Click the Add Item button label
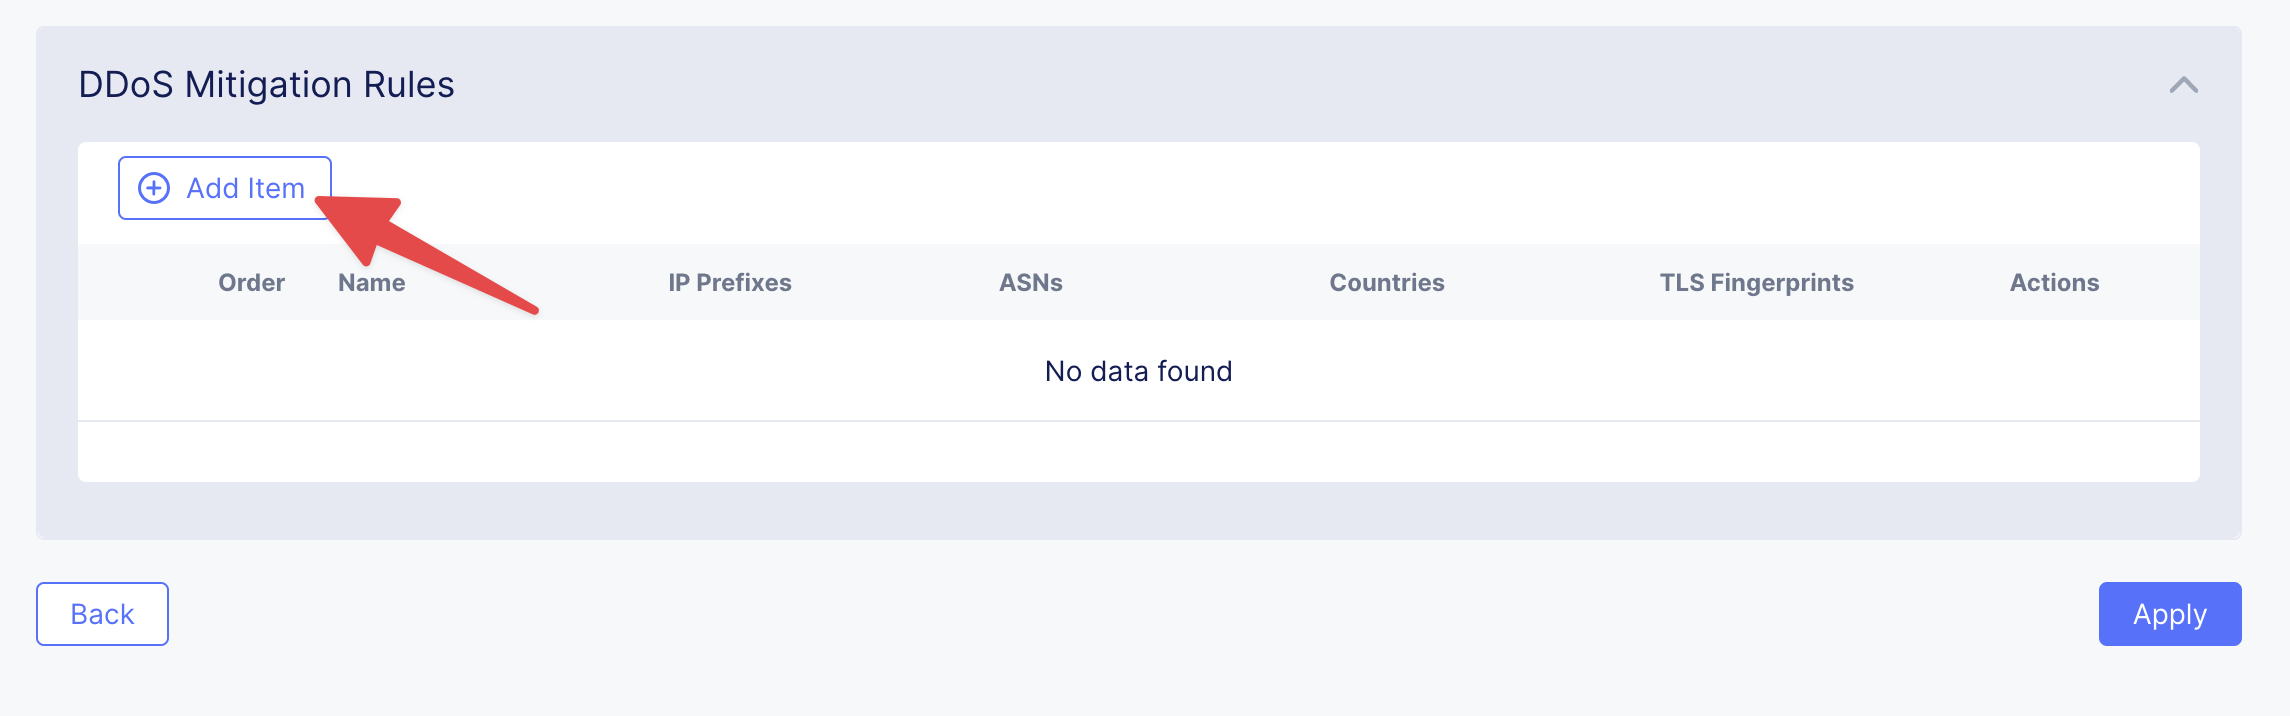 click(245, 188)
